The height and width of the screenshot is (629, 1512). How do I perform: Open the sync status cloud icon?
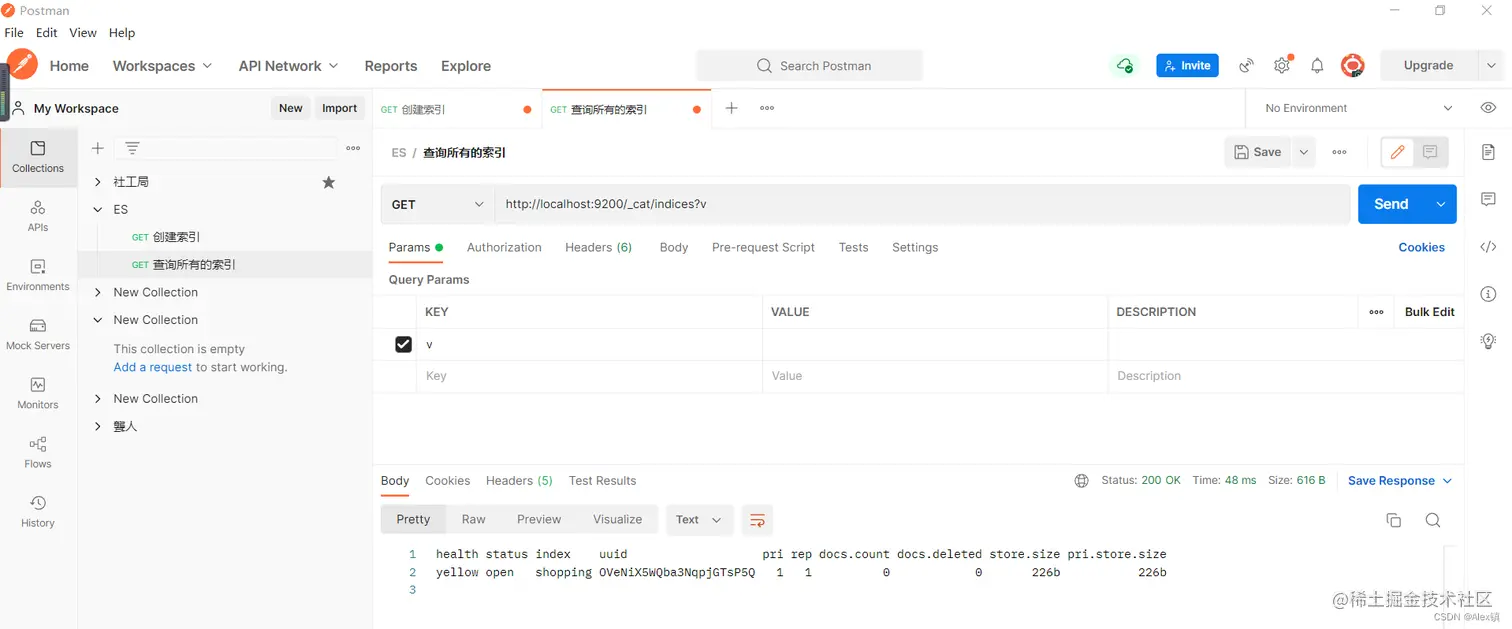[x=1125, y=65]
